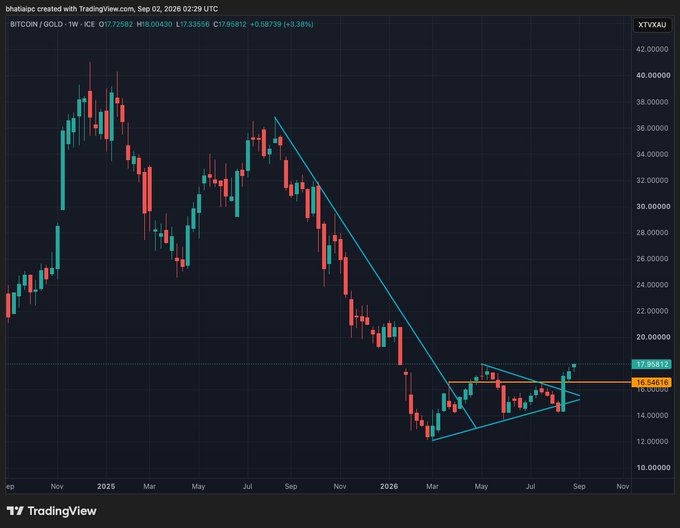The image size is (680, 528).
Task: Click the 1W interval label
Action: pyautogui.click(x=73, y=24)
